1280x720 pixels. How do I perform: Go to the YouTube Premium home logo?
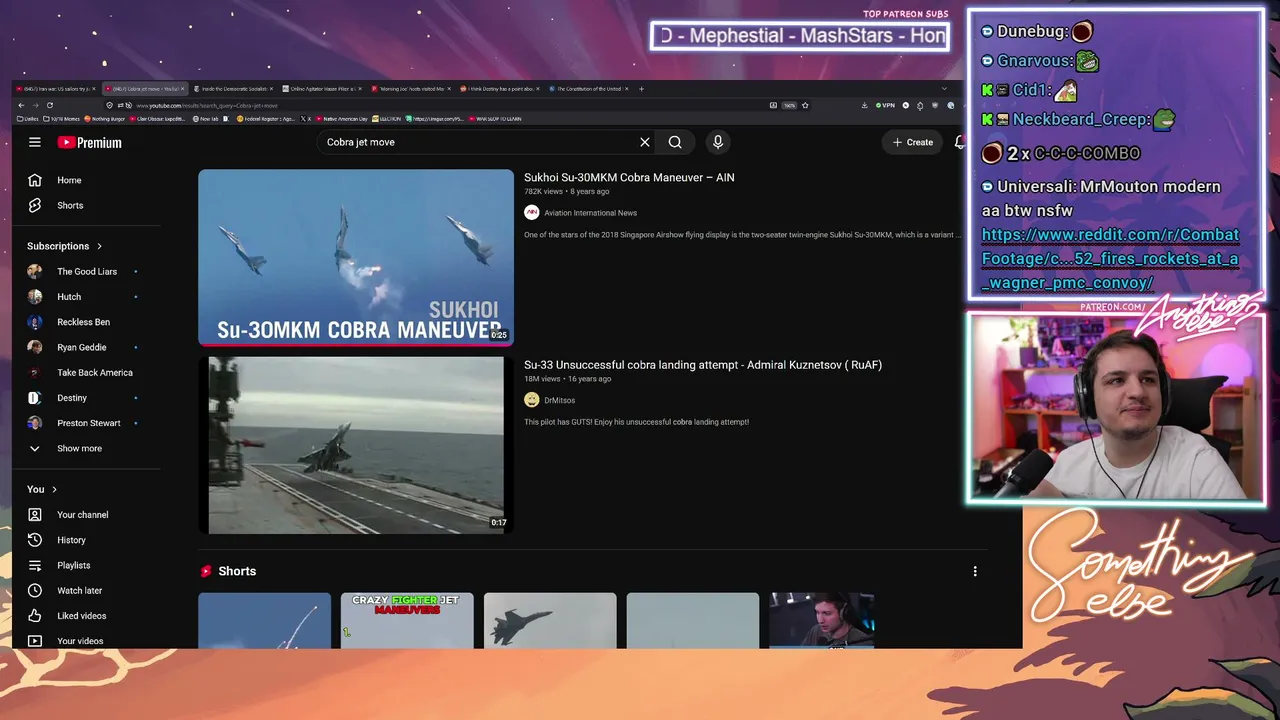pyautogui.click(x=89, y=142)
